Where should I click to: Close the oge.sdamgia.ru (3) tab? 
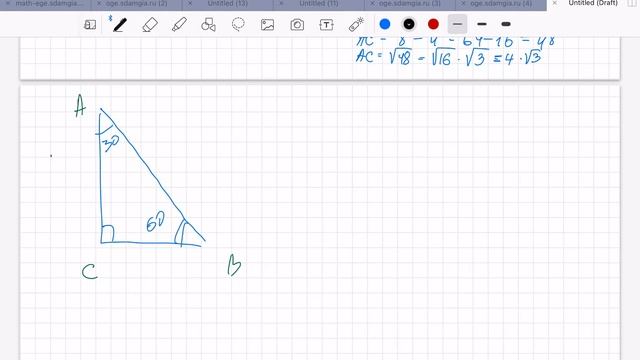(372, 3)
